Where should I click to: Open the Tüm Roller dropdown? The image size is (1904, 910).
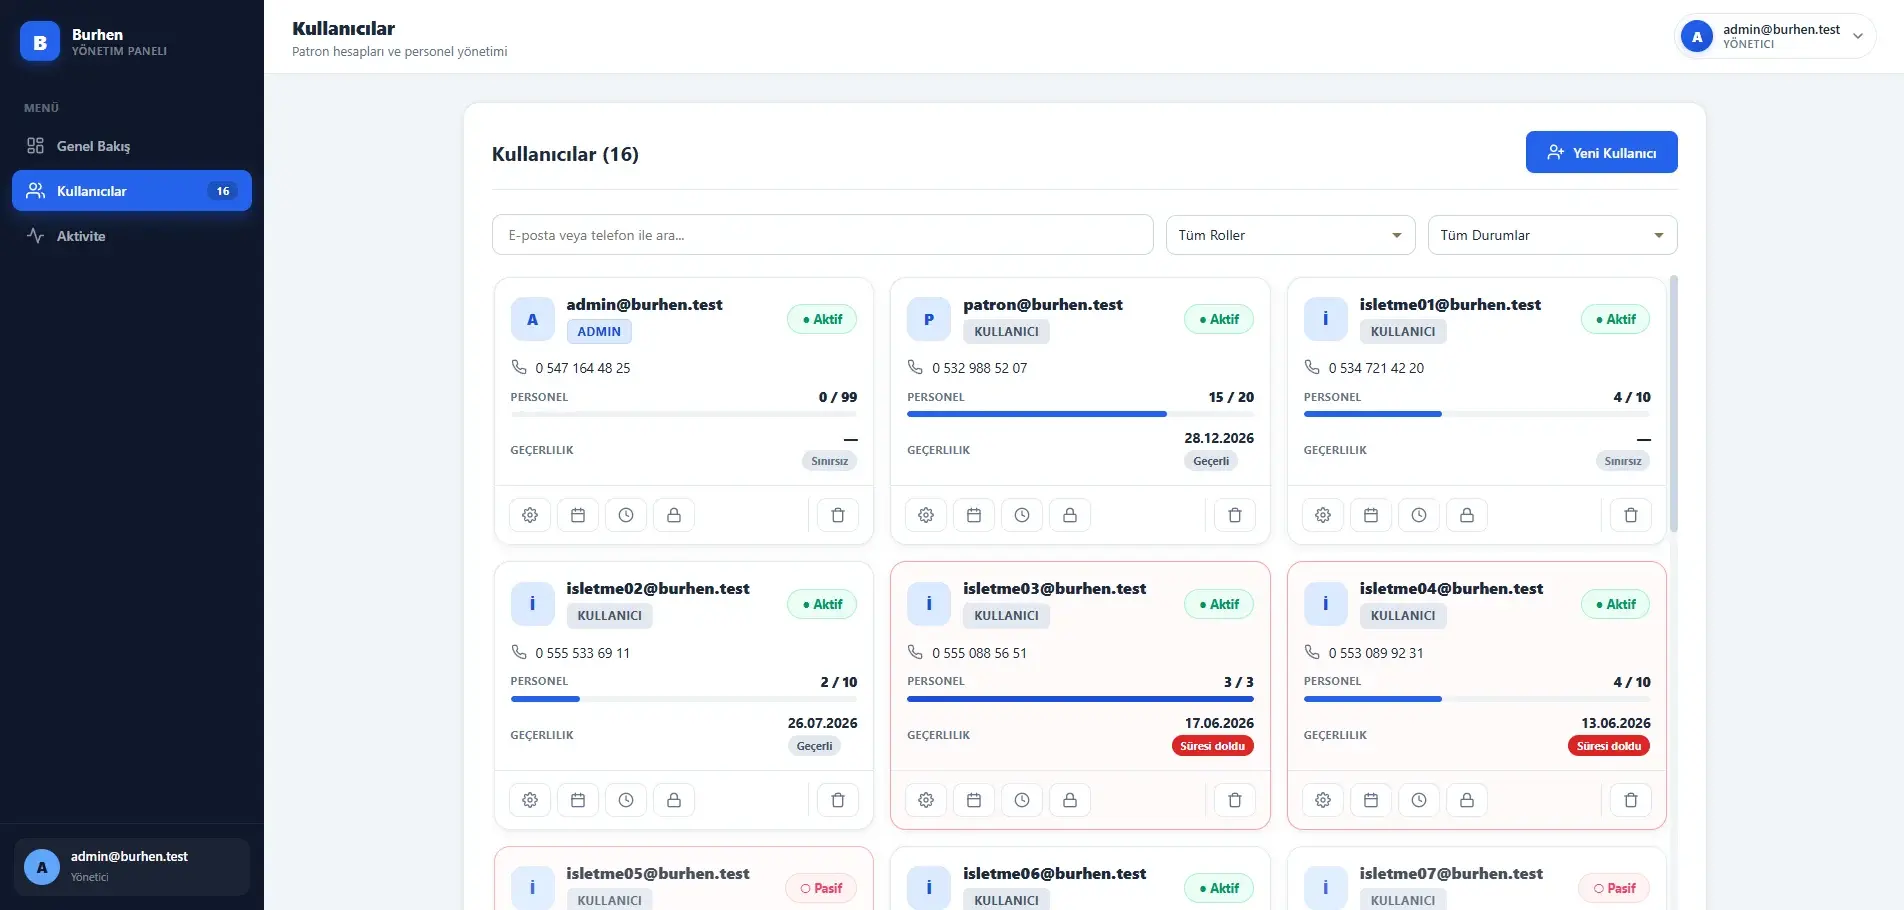pyautogui.click(x=1290, y=235)
